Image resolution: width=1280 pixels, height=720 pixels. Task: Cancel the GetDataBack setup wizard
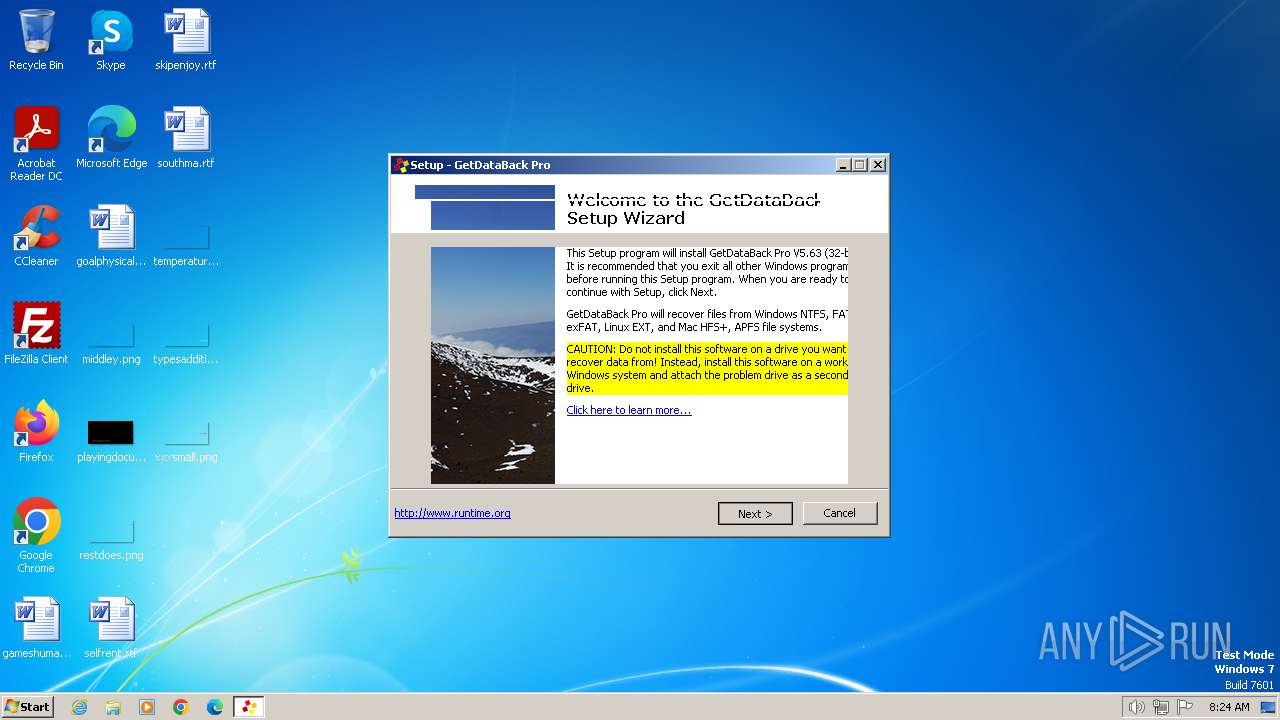tap(840, 513)
